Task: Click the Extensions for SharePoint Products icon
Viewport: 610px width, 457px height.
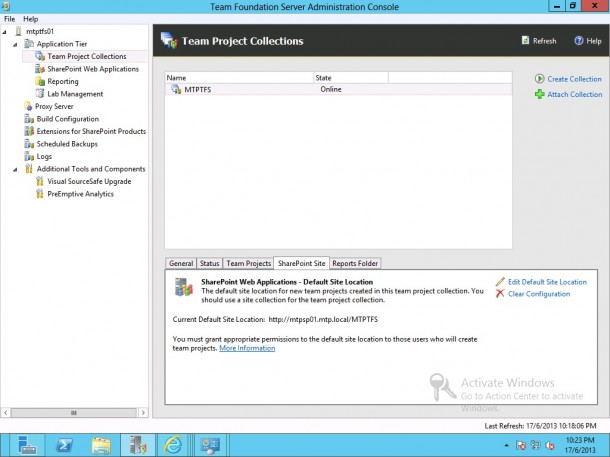Action: click(x=29, y=131)
